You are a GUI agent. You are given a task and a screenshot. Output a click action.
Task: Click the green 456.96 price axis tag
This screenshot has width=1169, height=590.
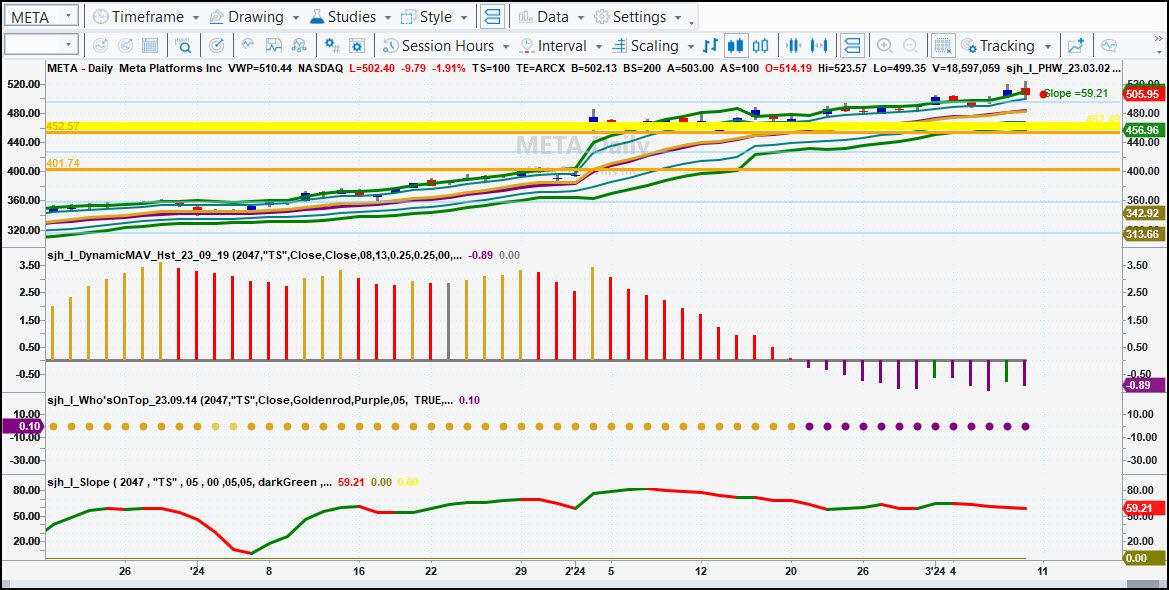point(1142,130)
